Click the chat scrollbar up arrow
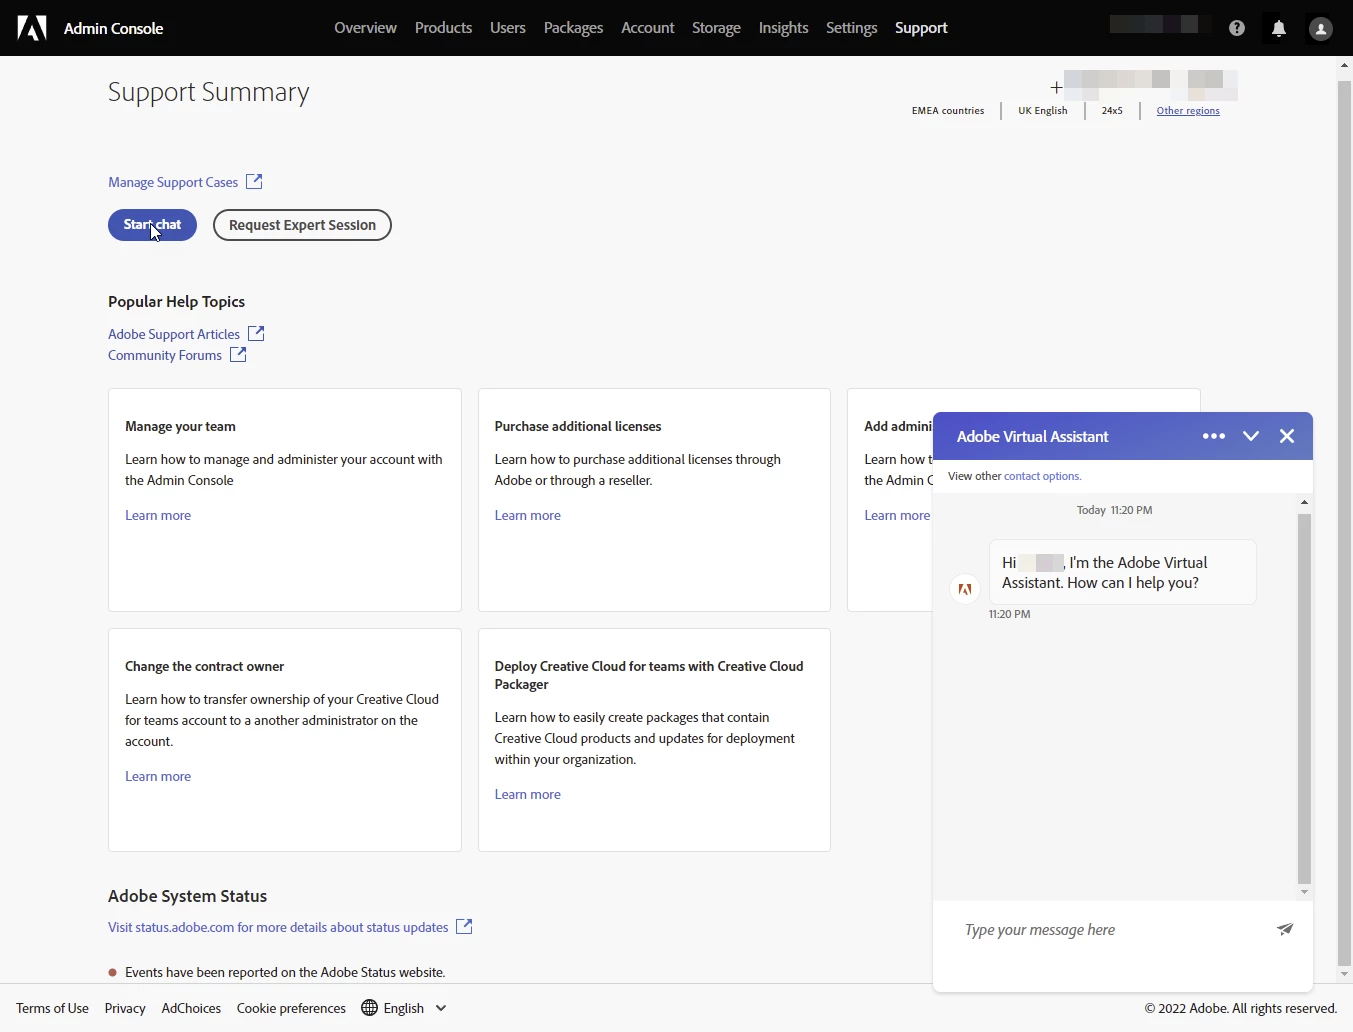This screenshot has width=1353, height=1032. [x=1304, y=502]
